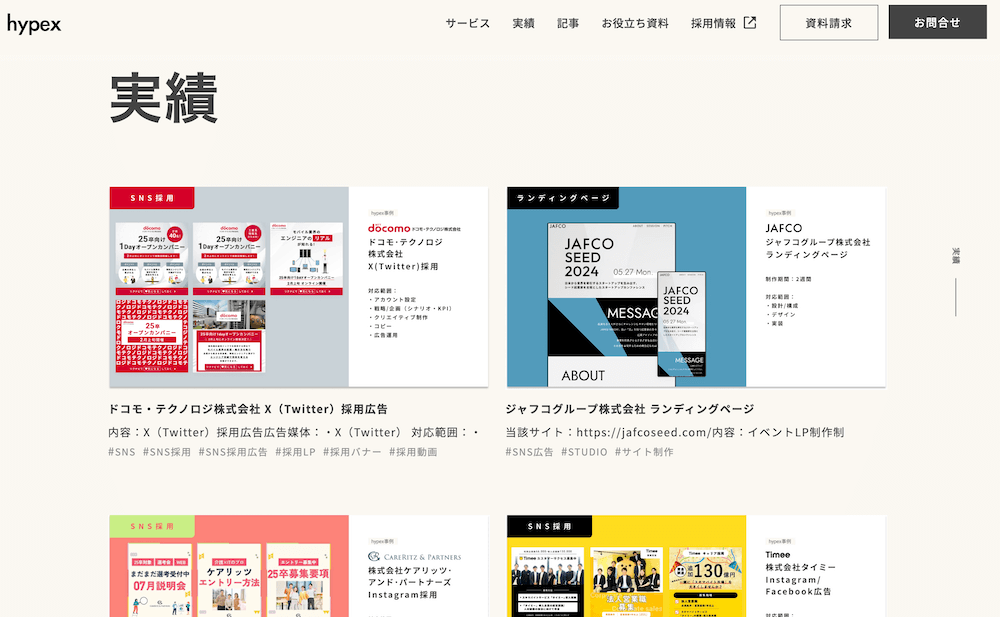
Task: Select お役立ち資料 in the header
Action: [x=635, y=23]
